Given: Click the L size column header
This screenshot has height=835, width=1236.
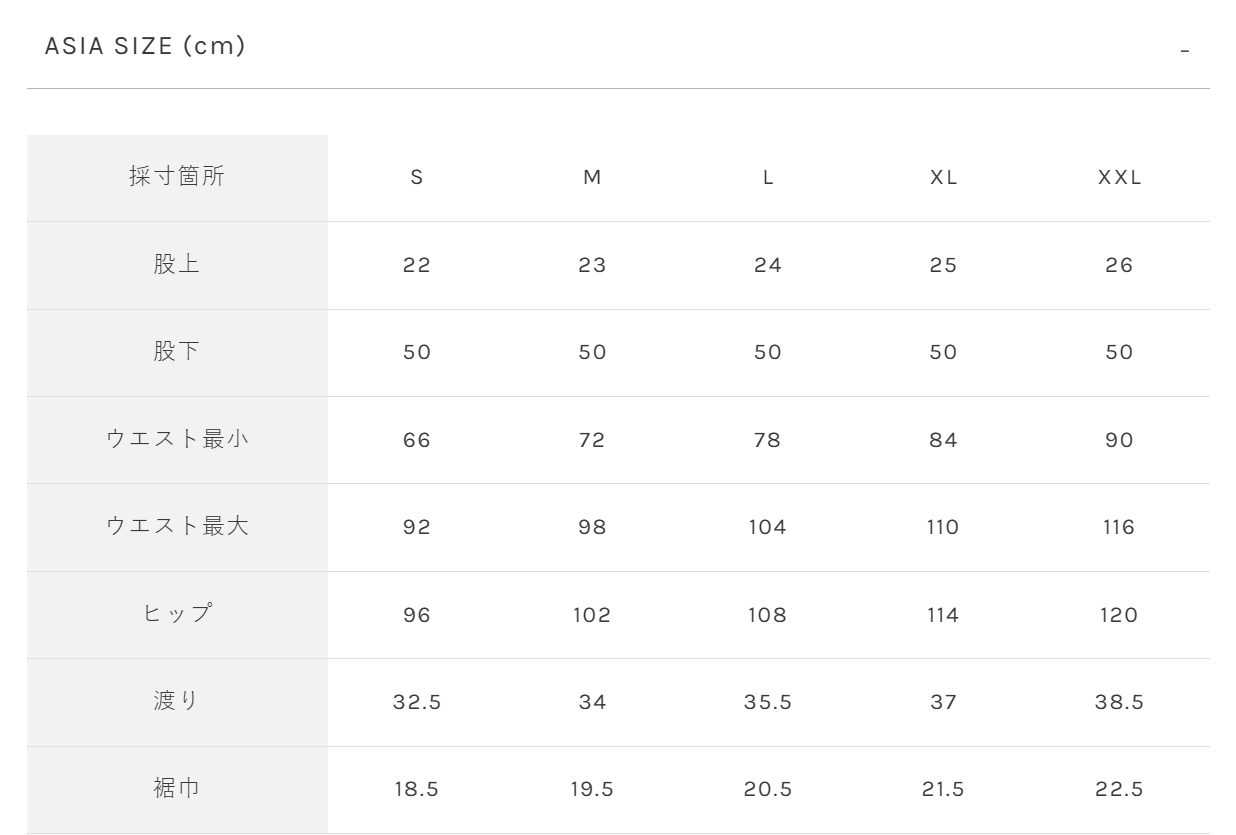Looking at the screenshot, I should [768, 178].
